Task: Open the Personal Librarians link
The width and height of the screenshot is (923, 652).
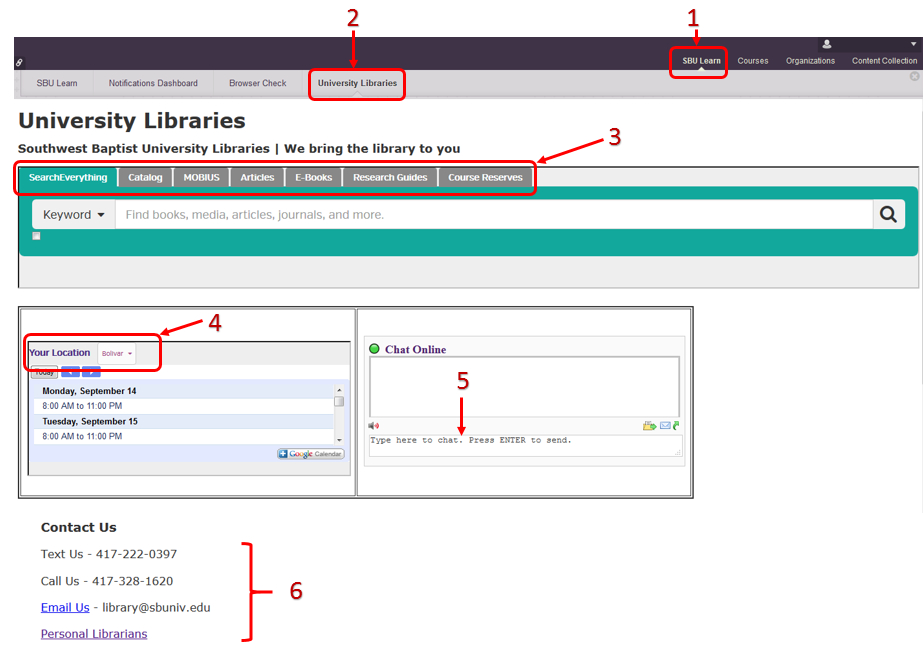Action: click(x=94, y=634)
